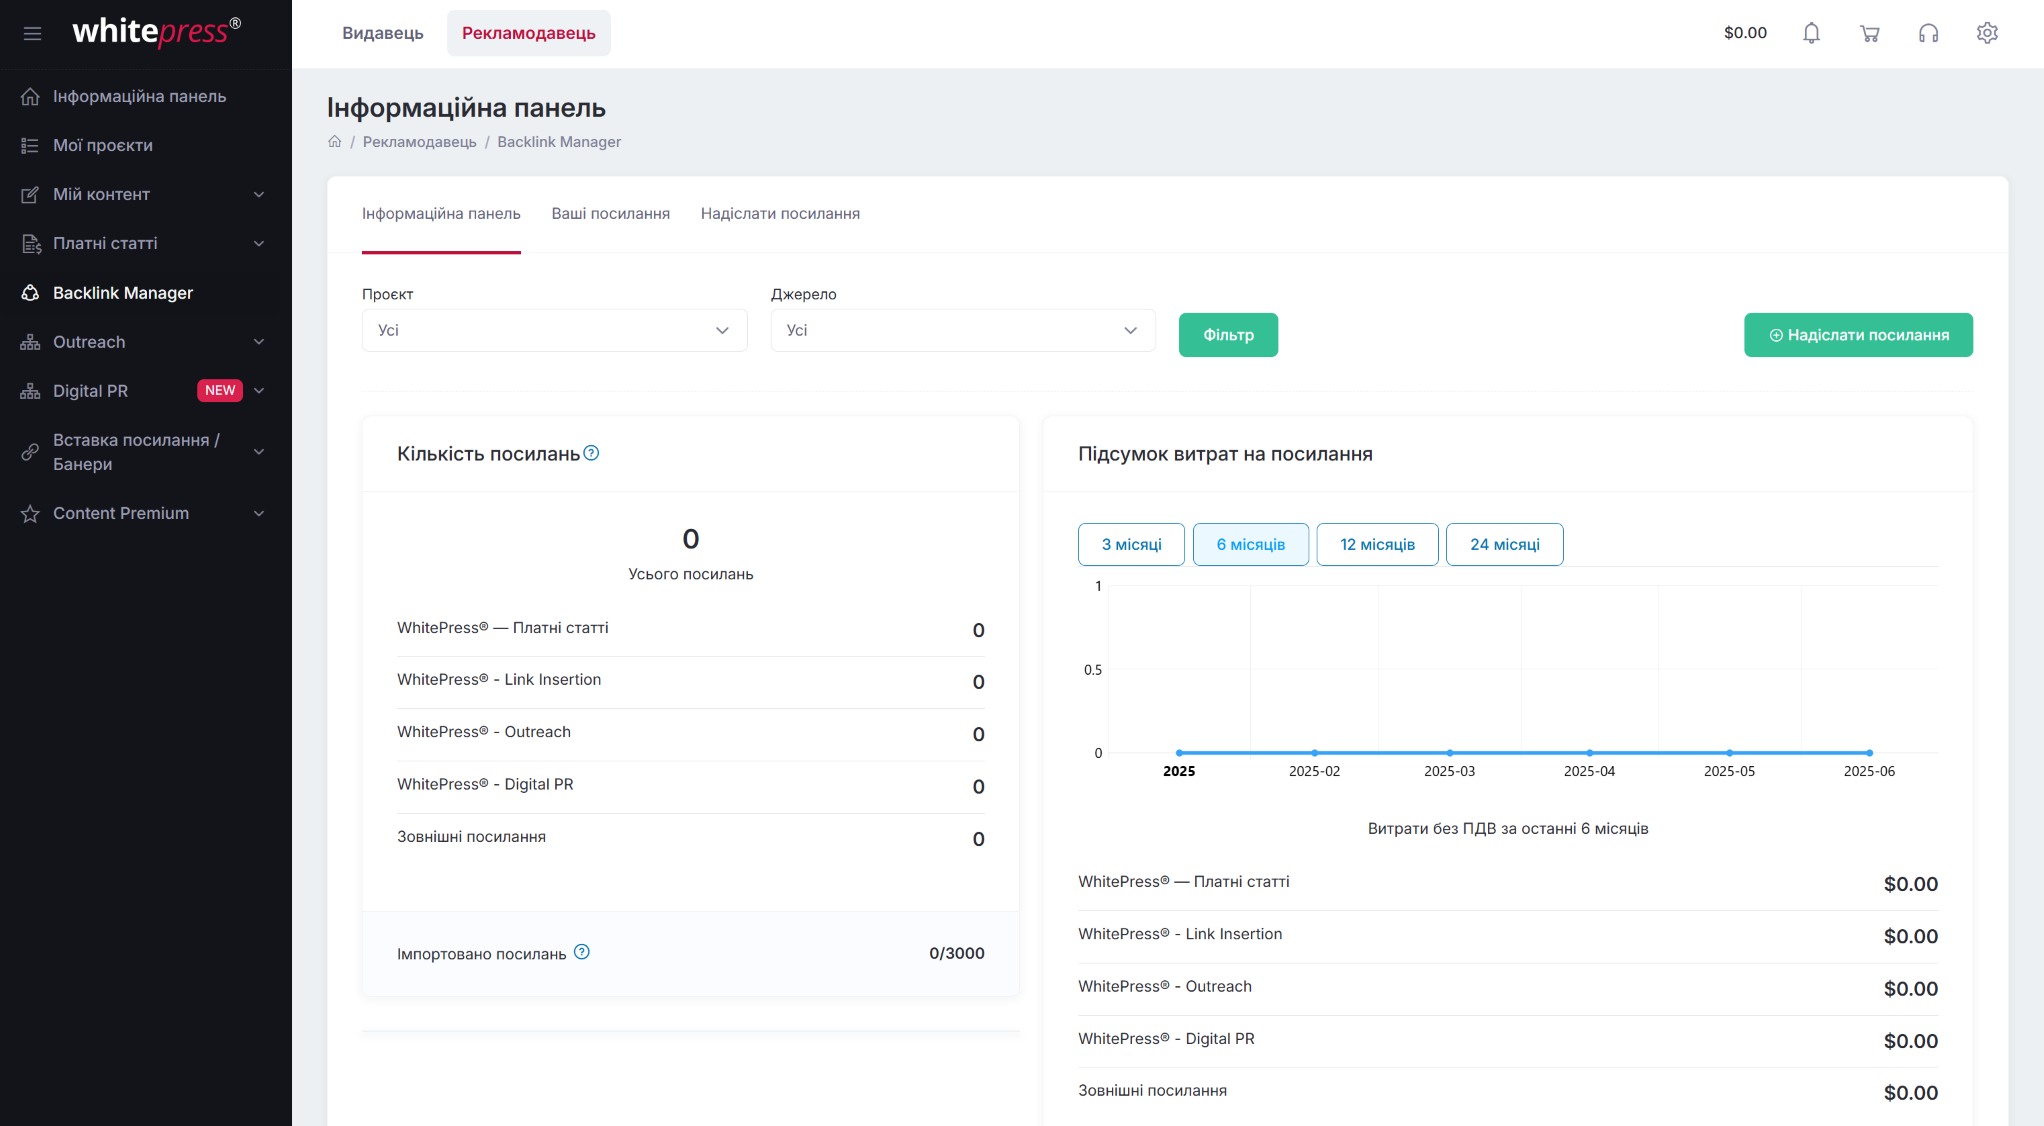The width and height of the screenshot is (2044, 1126).
Task: Open the Джерело dropdown
Action: click(962, 330)
